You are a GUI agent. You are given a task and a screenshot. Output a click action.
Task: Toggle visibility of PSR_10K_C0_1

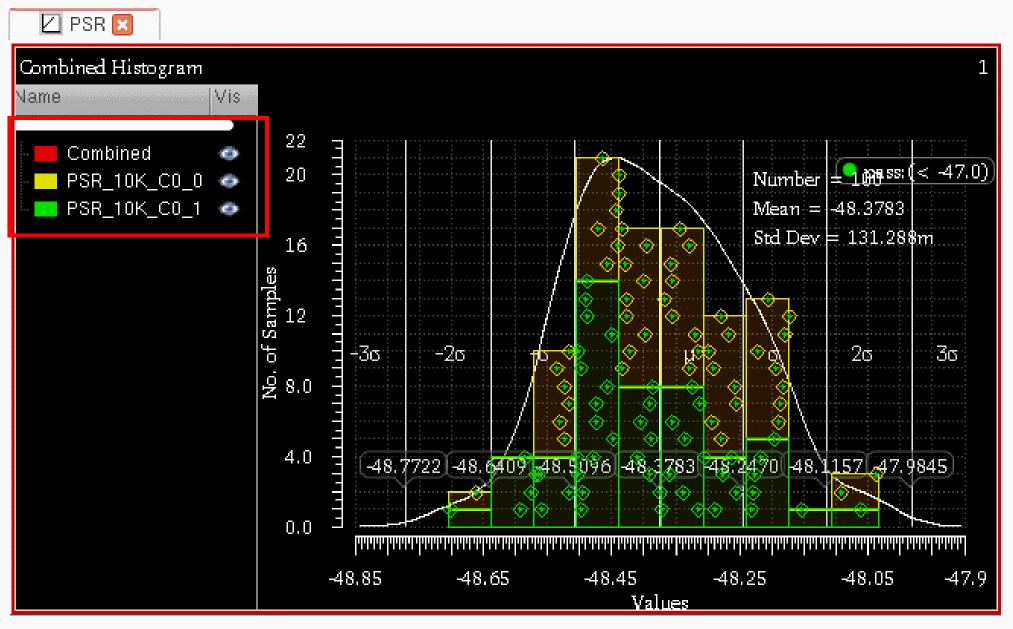229,209
